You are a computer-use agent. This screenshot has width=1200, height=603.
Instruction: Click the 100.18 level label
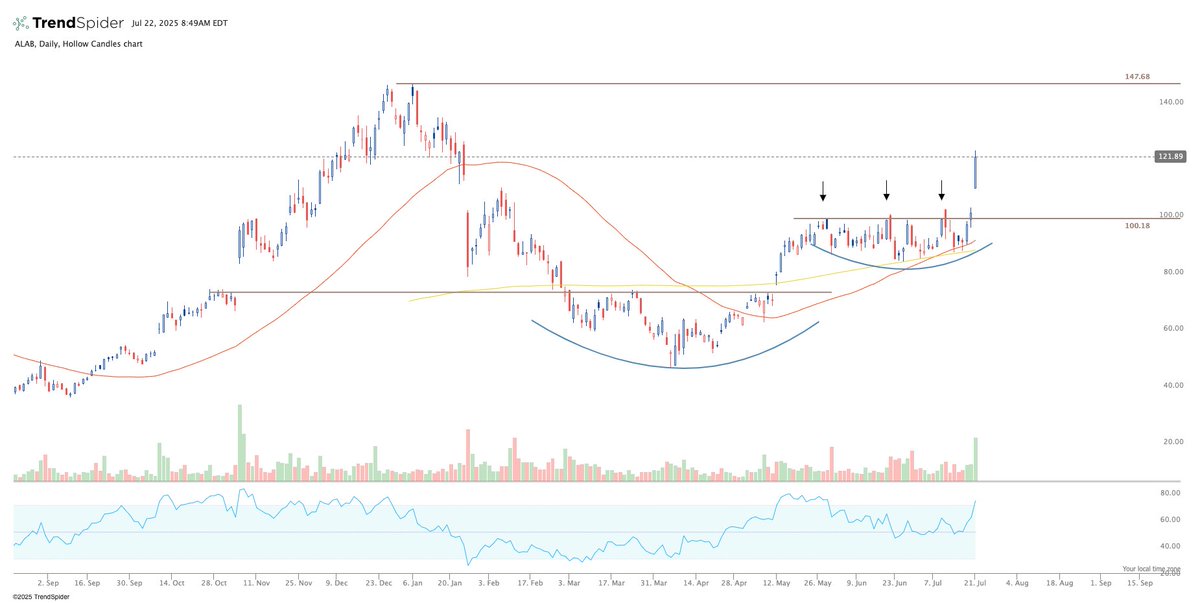[x=1137, y=226]
